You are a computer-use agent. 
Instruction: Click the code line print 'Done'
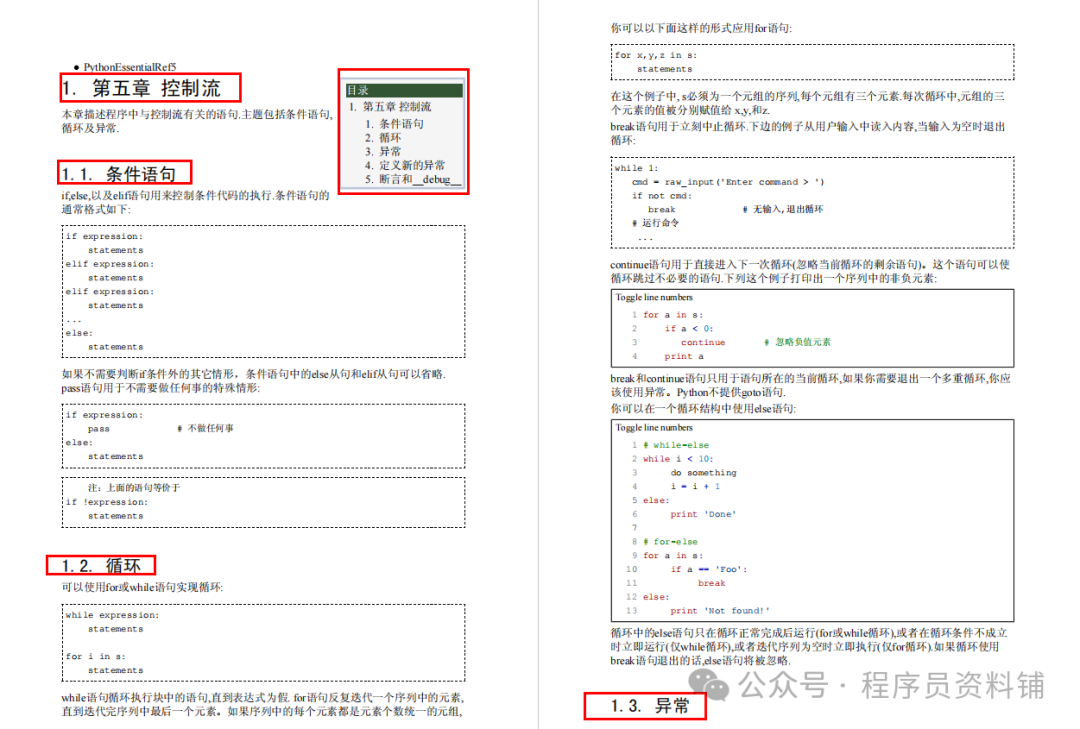coord(703,514)
